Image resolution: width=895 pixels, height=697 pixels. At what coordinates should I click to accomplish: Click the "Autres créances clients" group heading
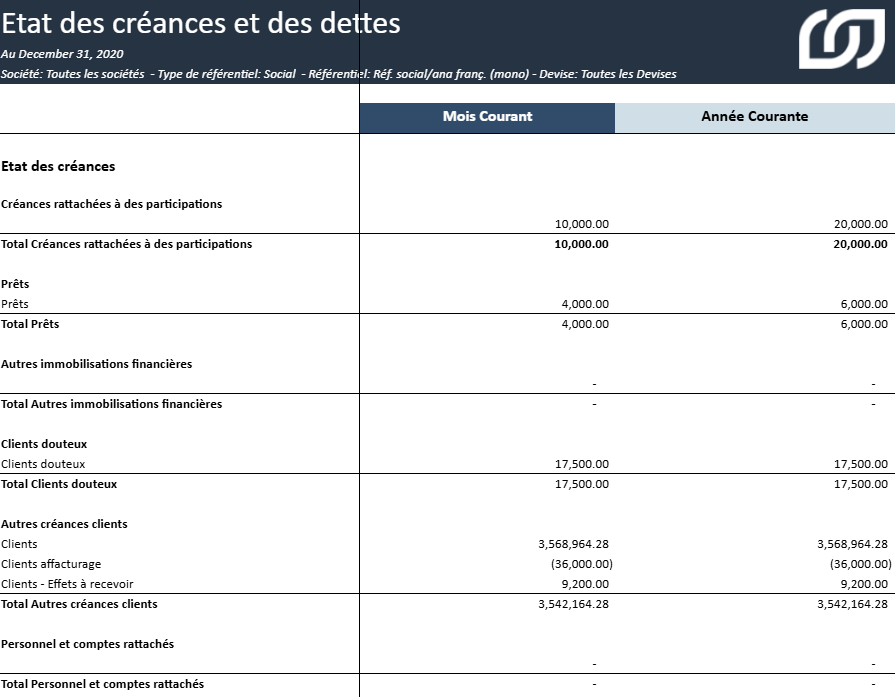coord(64,524)
